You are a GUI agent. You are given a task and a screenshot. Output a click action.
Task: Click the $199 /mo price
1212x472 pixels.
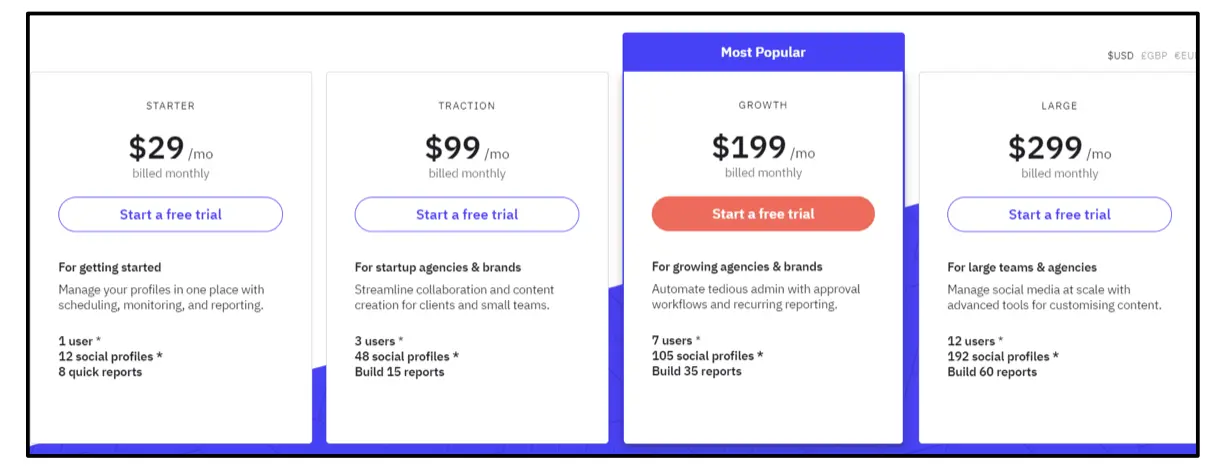[763, 149]
